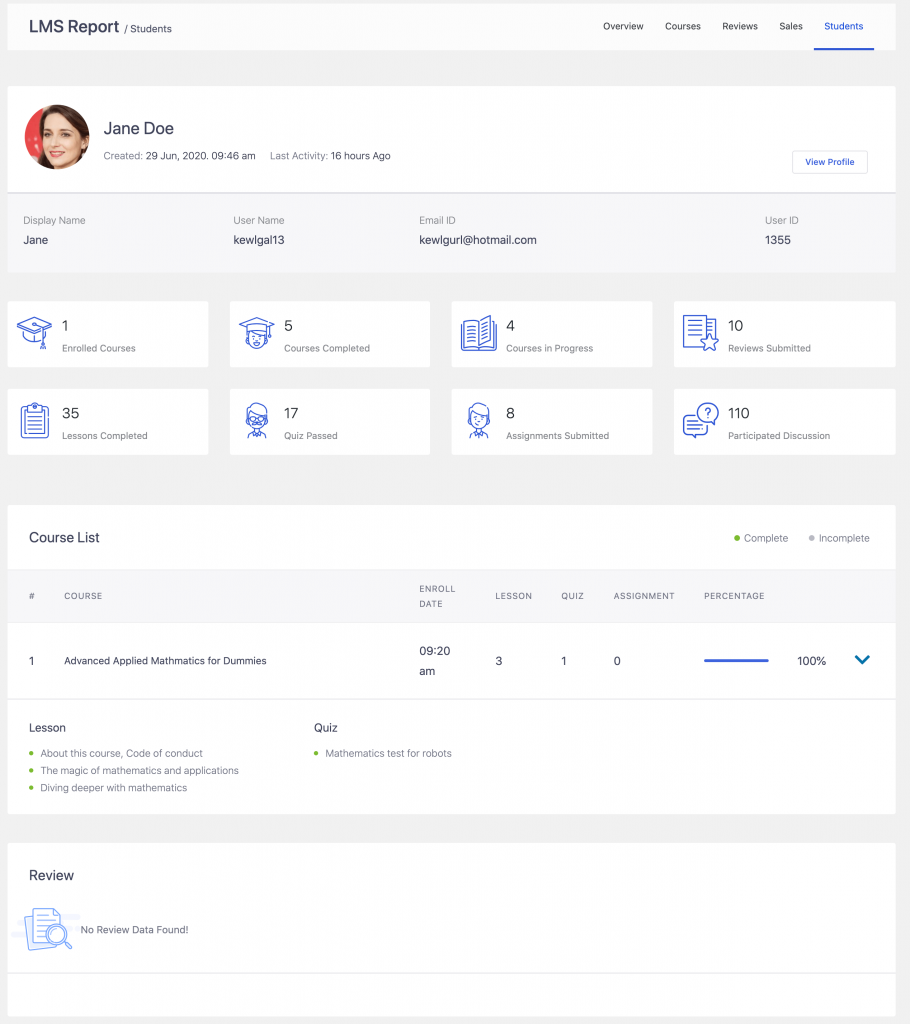Click Jane Doe's profile picture

point(57,136)
